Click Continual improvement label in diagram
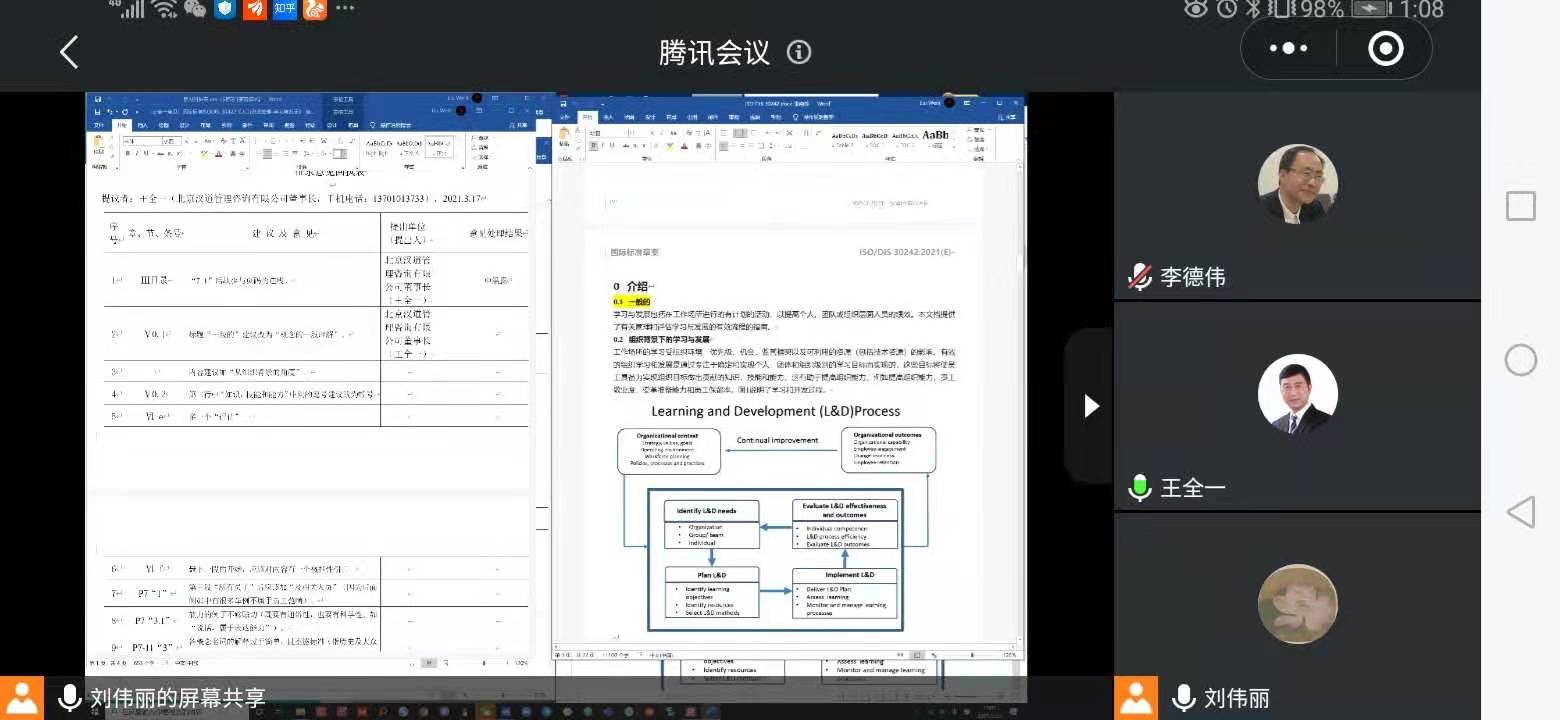 pos(777,440)
